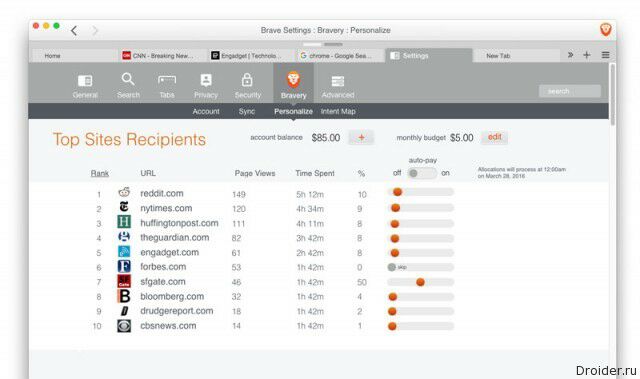
Task: Click the huffingtonpost.com URL text
Action: (x=179, y=223)
